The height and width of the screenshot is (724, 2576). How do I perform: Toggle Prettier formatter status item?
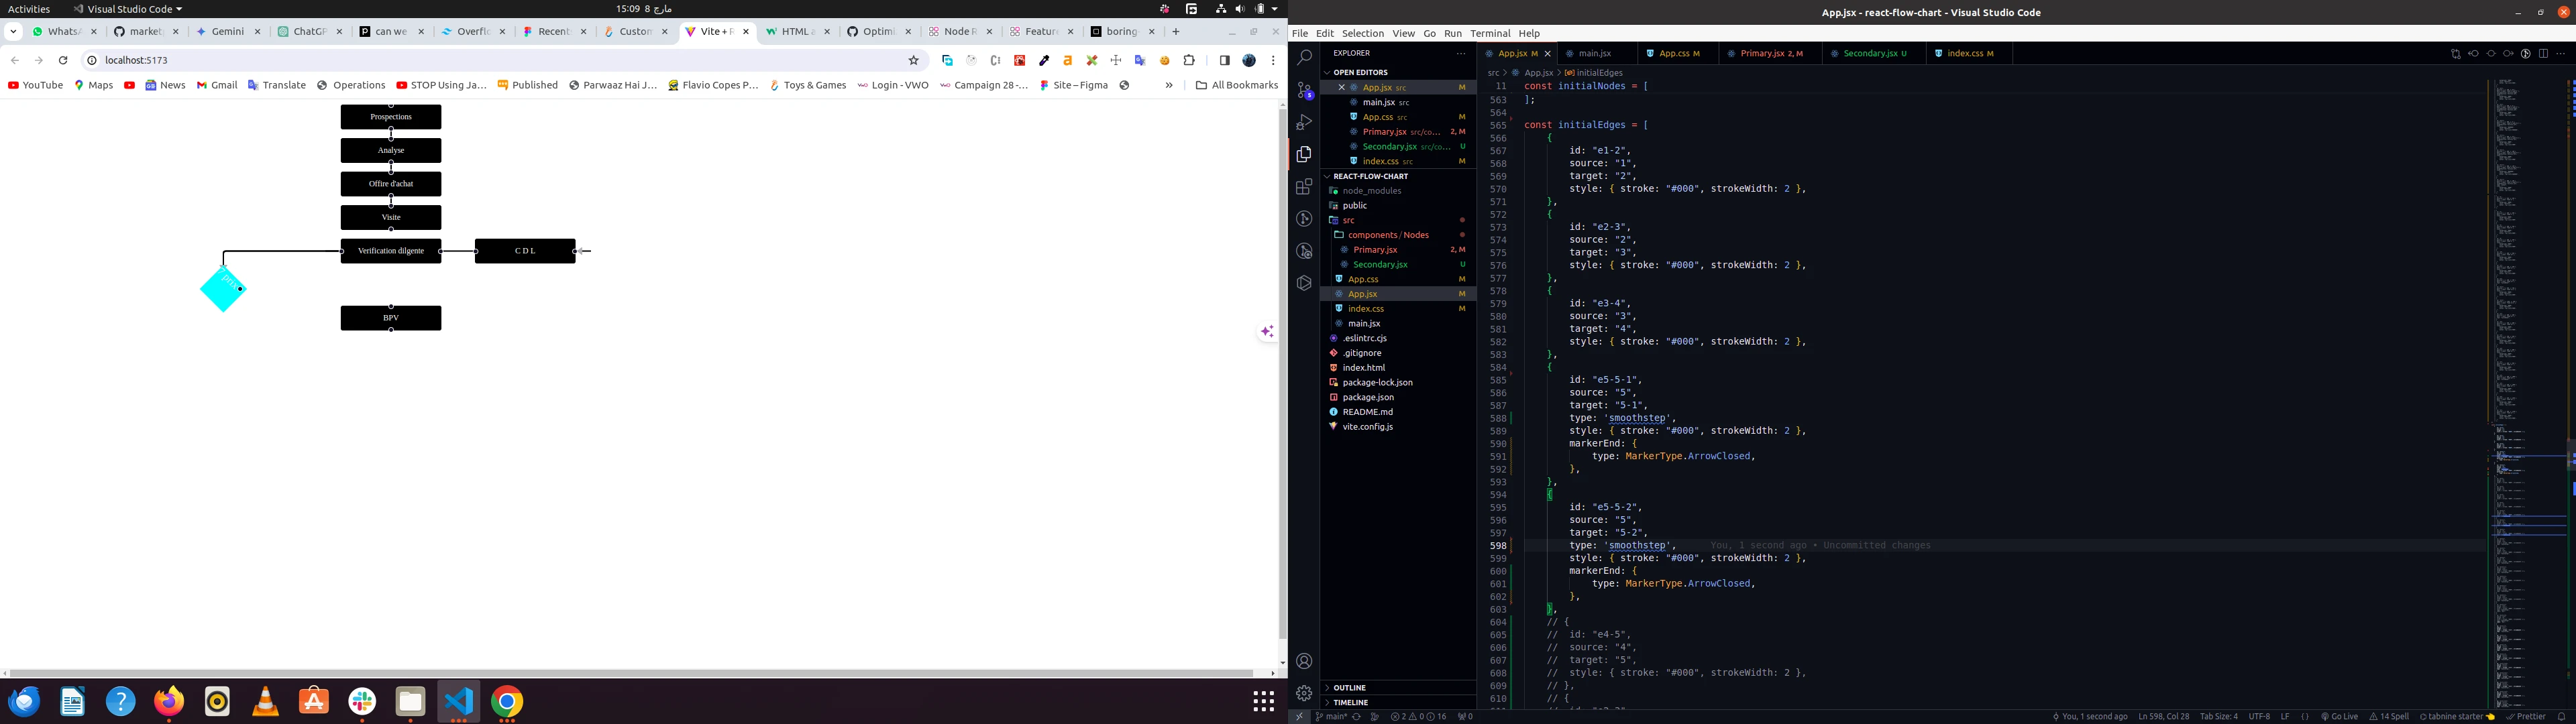coord(2526,716)
